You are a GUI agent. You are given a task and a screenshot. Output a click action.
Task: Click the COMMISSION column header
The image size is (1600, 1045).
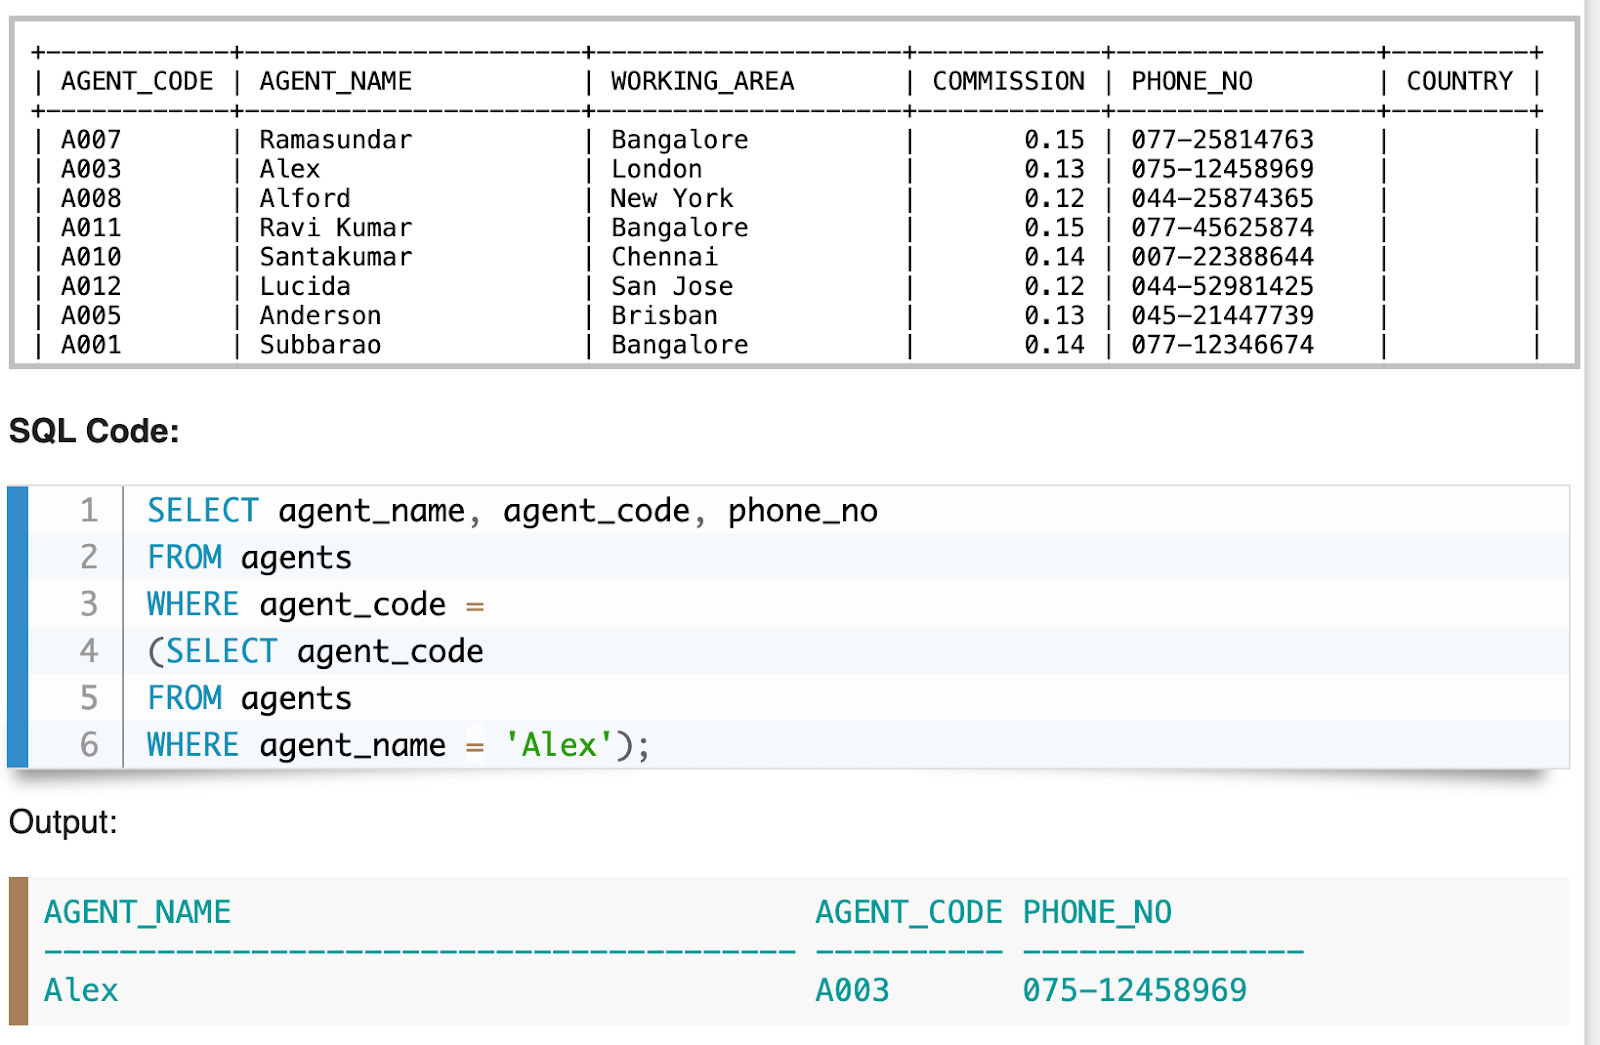click(1008, 81)
